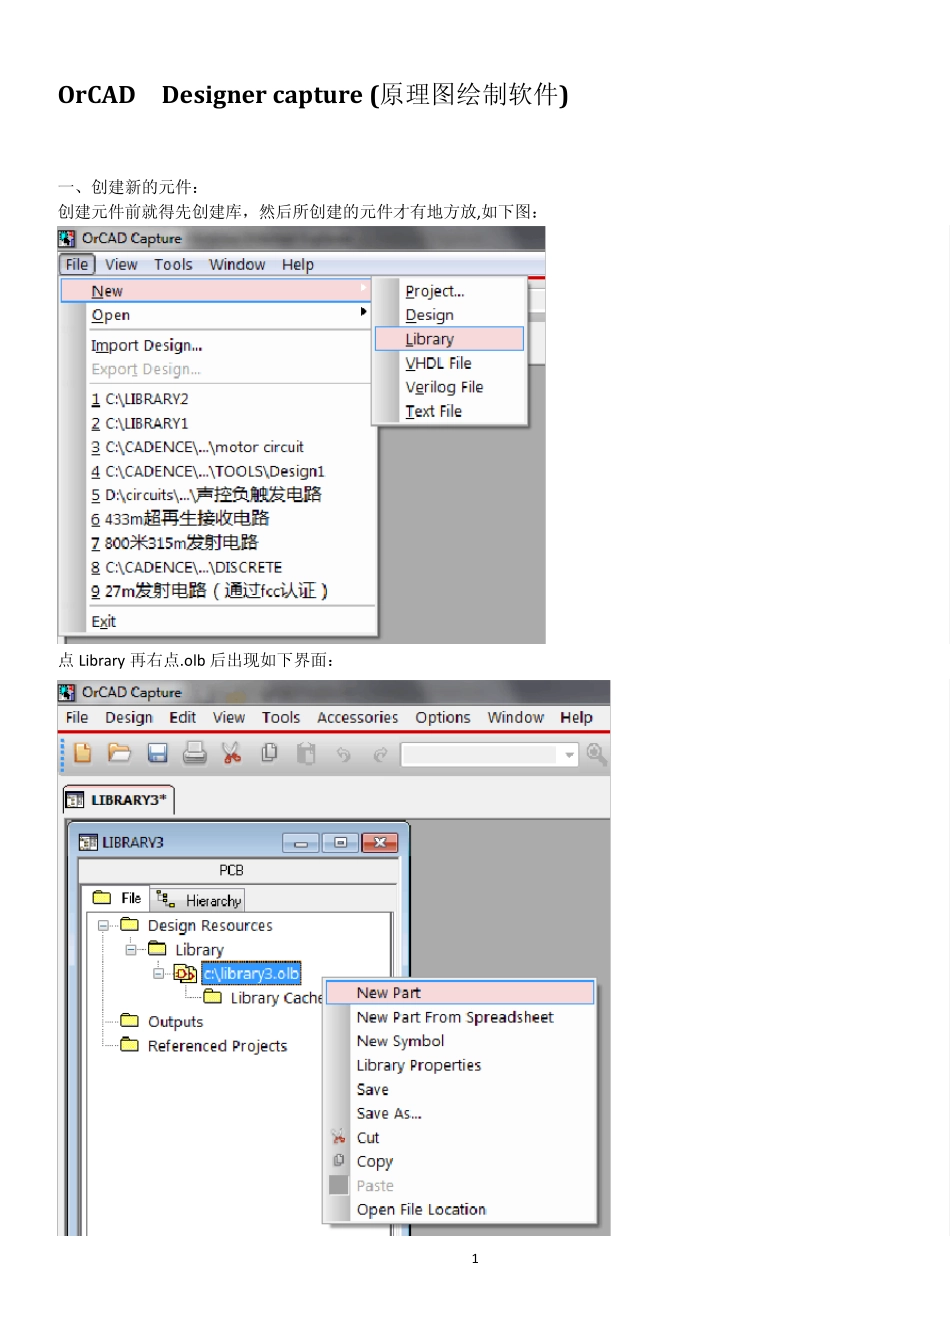Open the toolbar search combo box dropdown
The image size is (950, 1344).
[x=569, y=755]
